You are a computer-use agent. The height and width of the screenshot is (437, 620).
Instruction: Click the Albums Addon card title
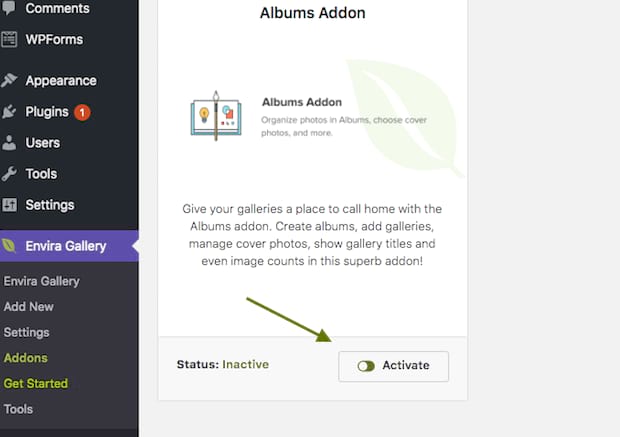(312, 14)
